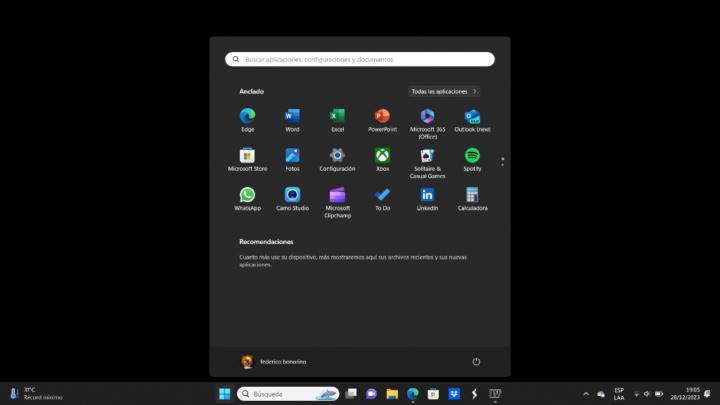Click the power button in Start menu
This screenshot has height=405, width=720.
pos(476,362)
